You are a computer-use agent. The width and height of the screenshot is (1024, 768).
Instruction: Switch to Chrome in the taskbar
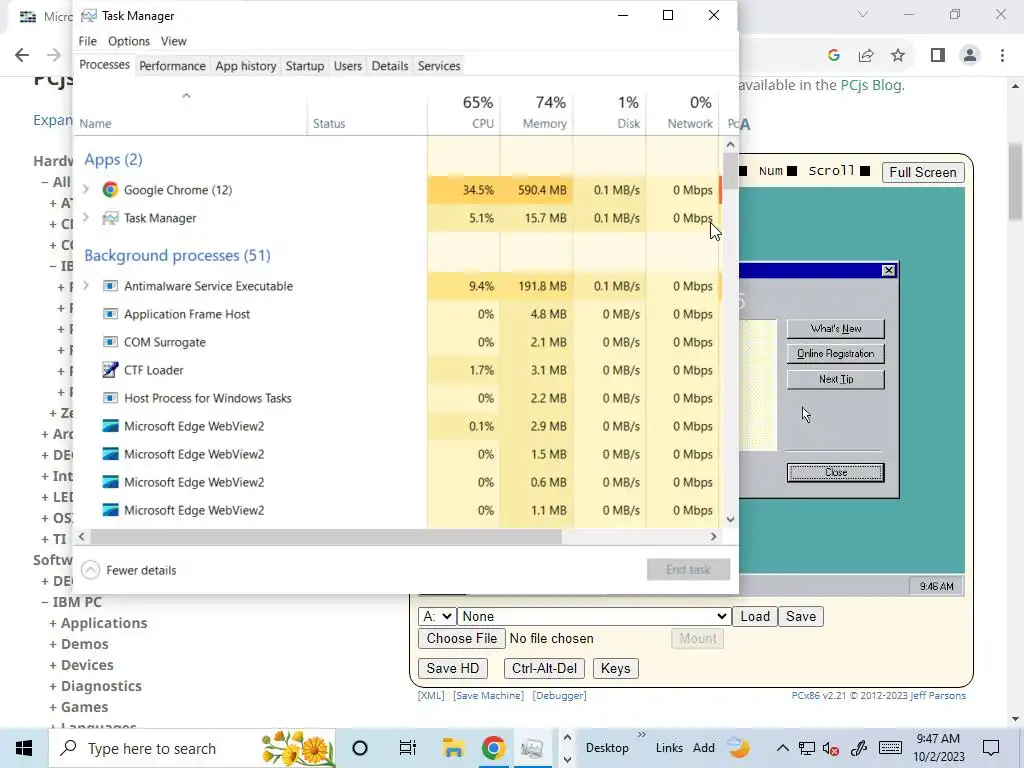(x=494, y=748)
